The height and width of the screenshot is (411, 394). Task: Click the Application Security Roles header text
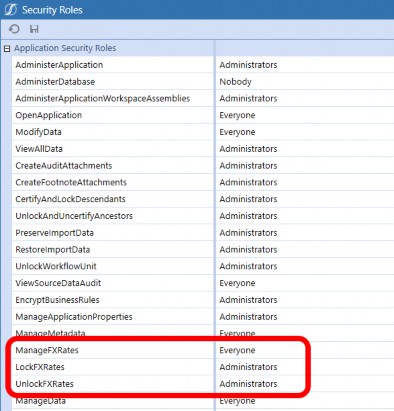point(65,48)
